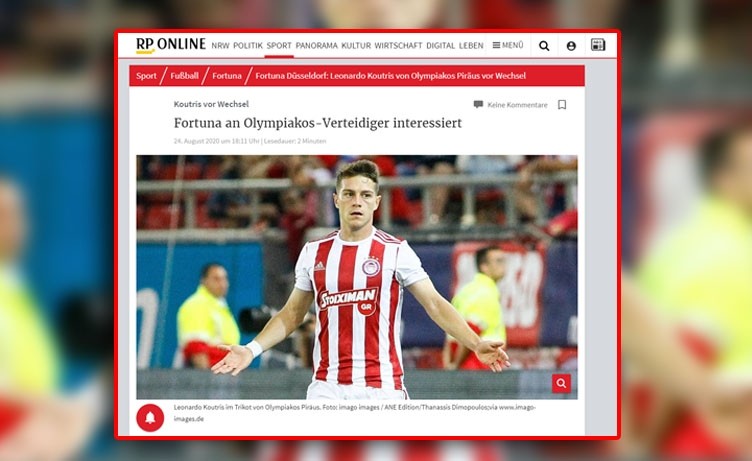The image size is (752, 461).
Task: Click the Koutris article photo
Action: coord(356,277)
